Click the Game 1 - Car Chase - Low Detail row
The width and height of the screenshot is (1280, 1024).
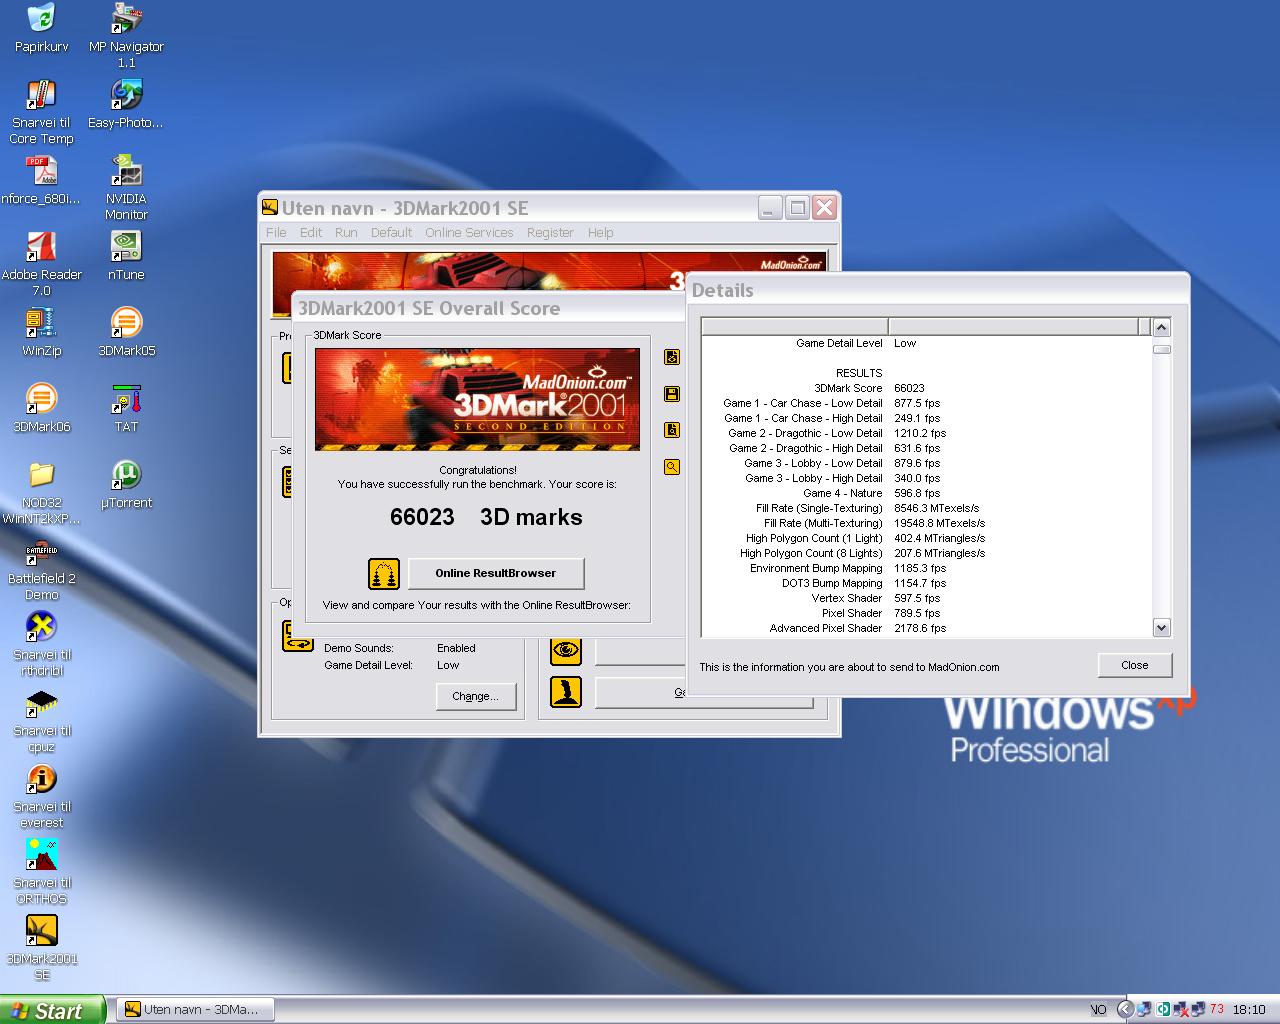tap(927, 403)
